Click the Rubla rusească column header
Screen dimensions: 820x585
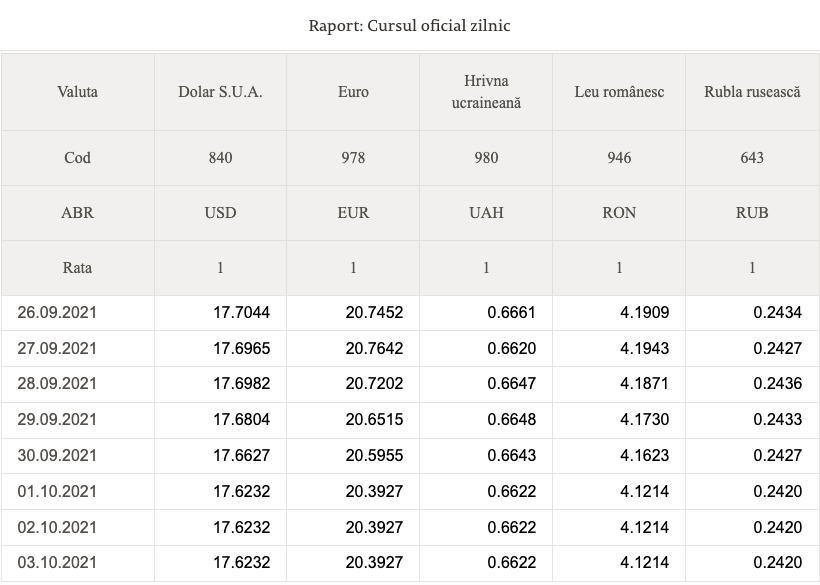[x=752, y=92]
